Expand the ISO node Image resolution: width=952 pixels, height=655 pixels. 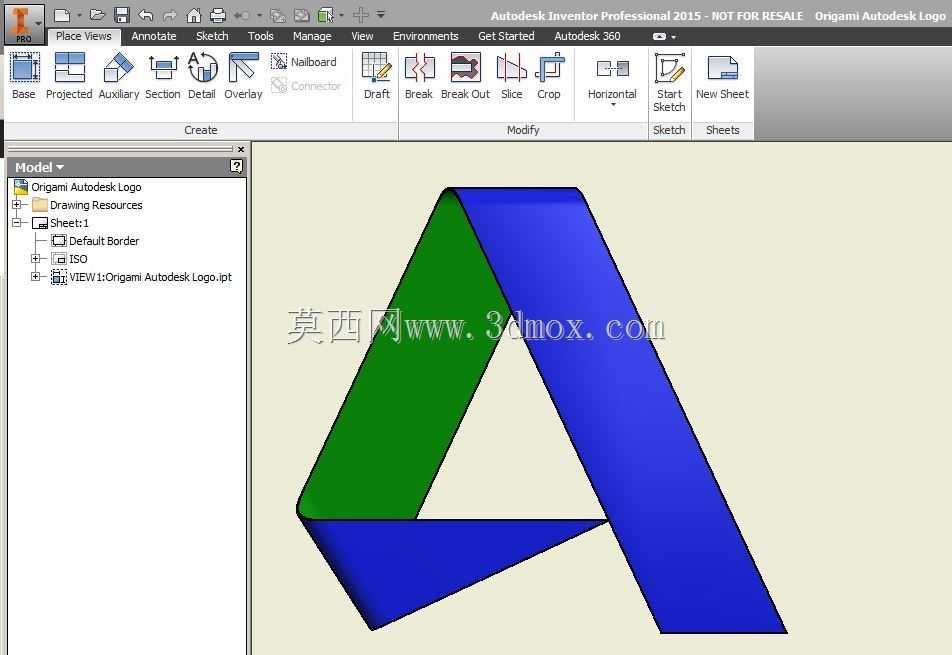35,259
